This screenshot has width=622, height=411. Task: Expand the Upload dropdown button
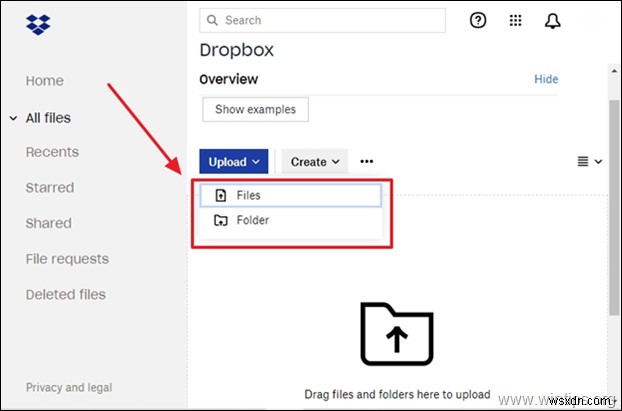pos(234,161)
